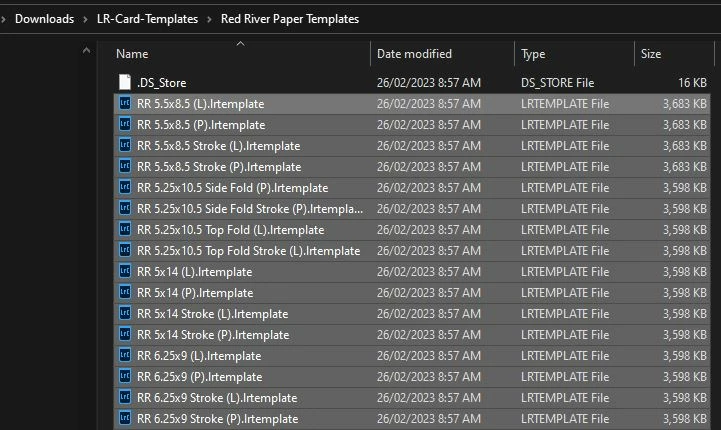
Task: Select the file name .DS_Store
Action: pyautogui.click(x=161, y=83)
